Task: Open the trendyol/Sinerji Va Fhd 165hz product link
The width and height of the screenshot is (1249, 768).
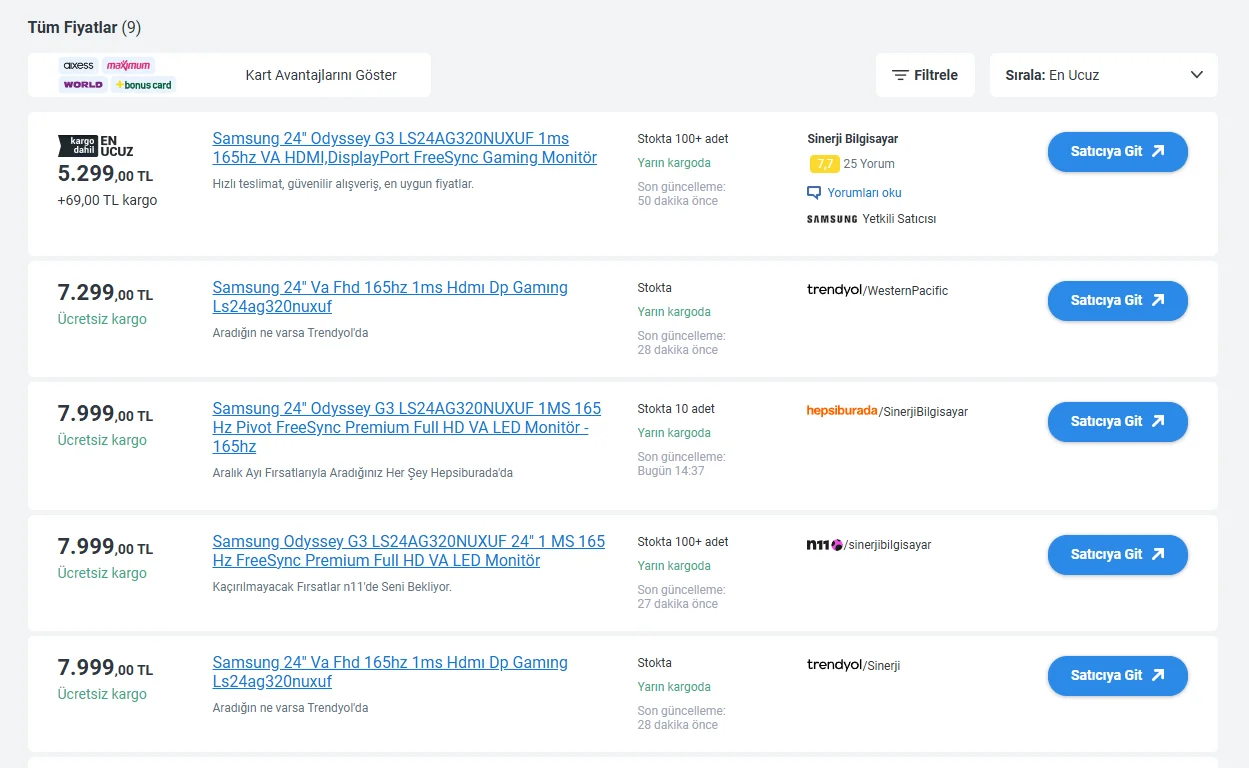Action: pyautogui.click(x=390, y=672)
